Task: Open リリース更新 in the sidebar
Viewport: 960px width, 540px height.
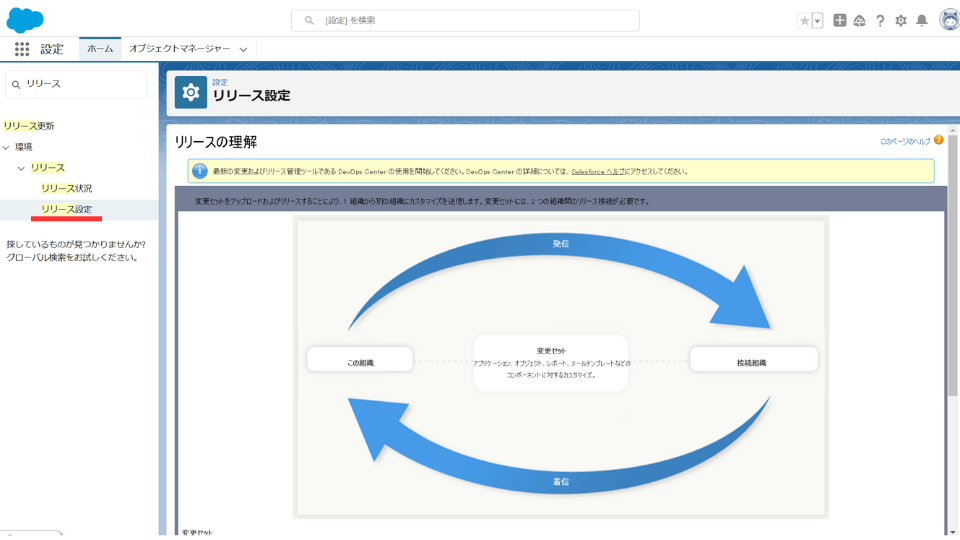Action: pyautogui.click(x=29, y=126)
